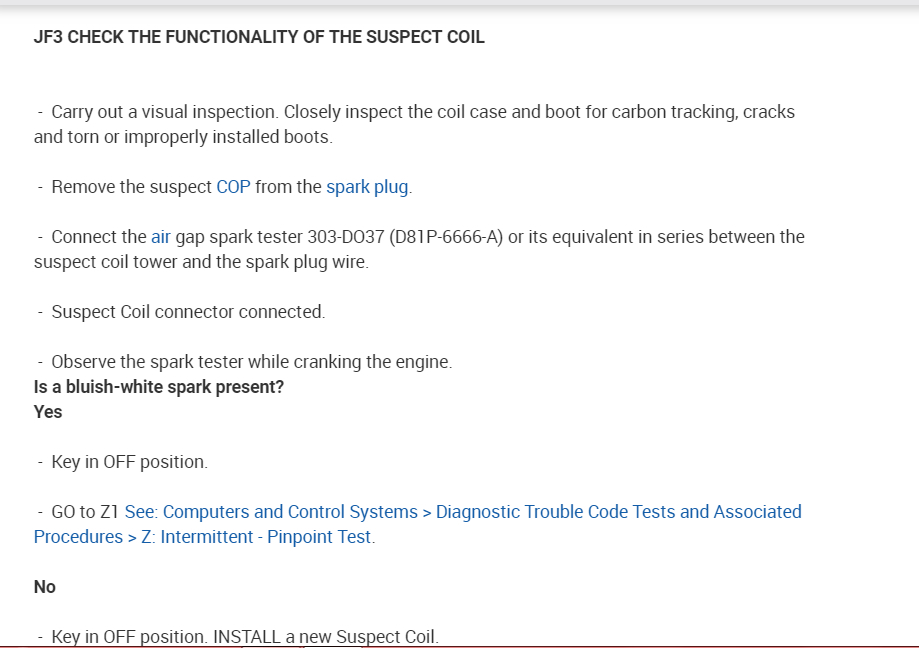Select the bold No answer label
Screen dimensions: 919x648
click(x=45, y=587)
